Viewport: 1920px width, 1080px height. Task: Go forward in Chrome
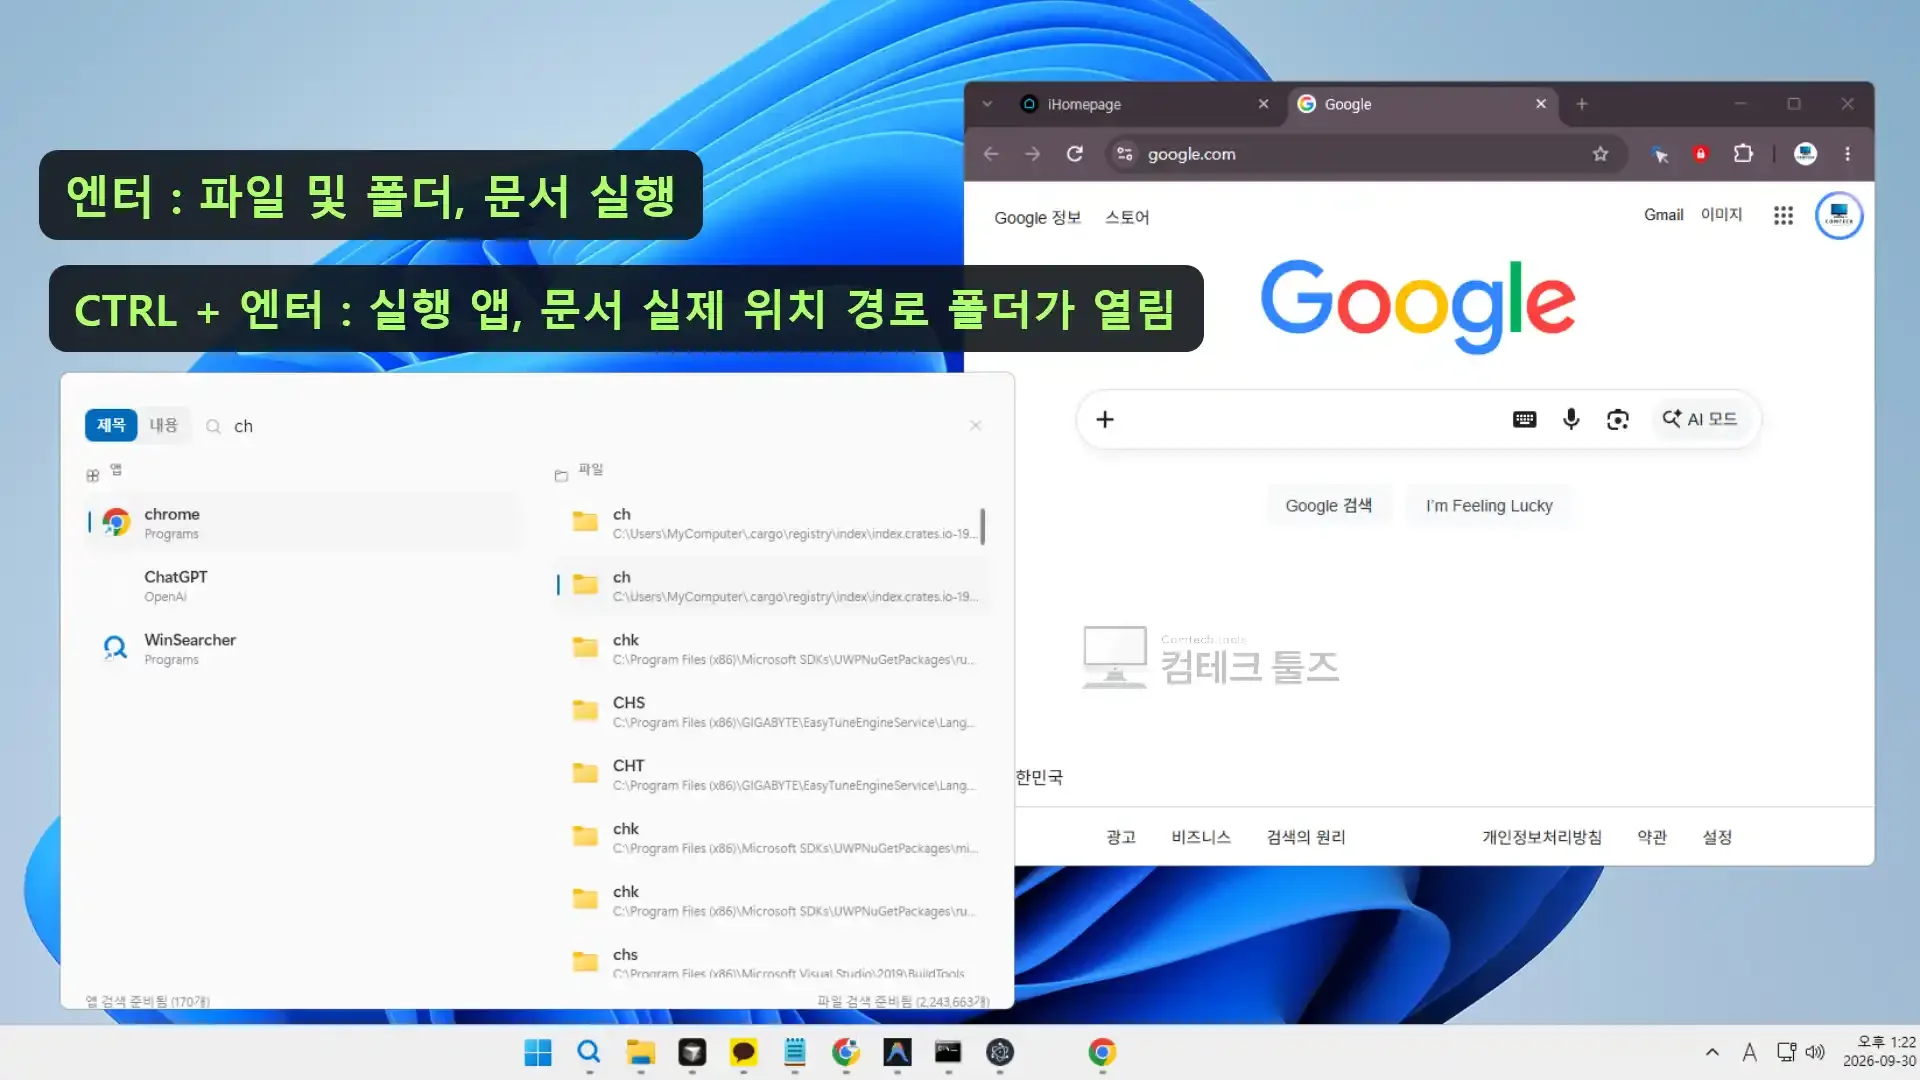(x=1033, y=154)
